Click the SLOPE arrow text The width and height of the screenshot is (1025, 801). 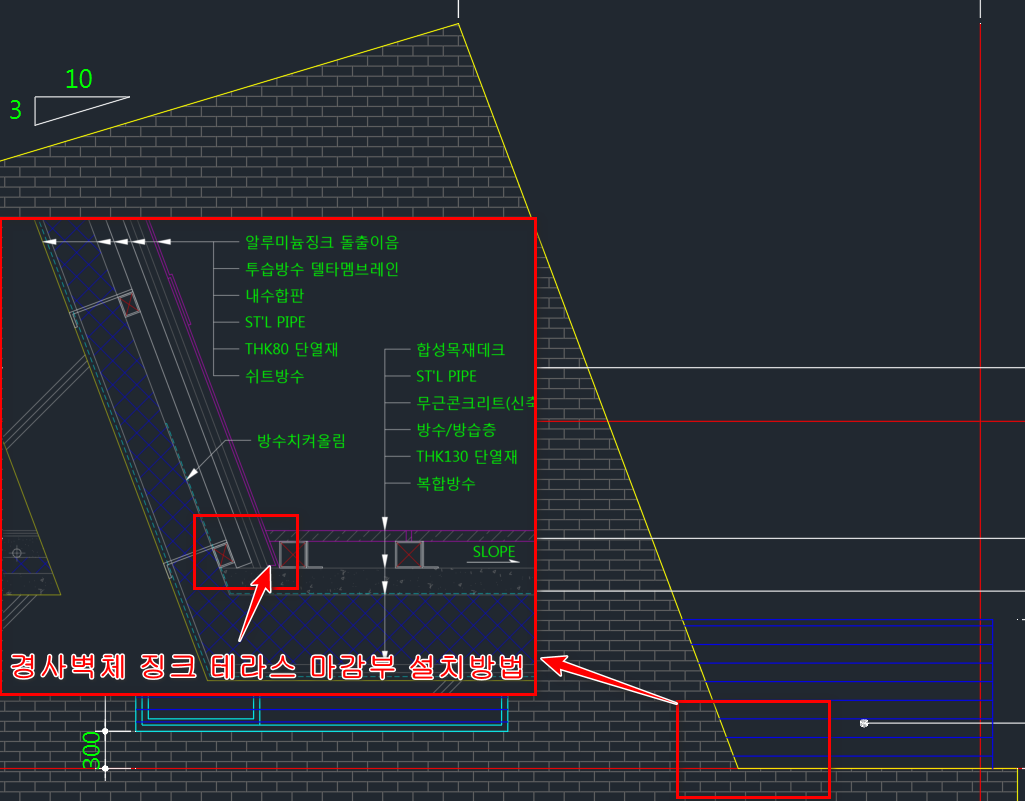[x=494, y=553]
